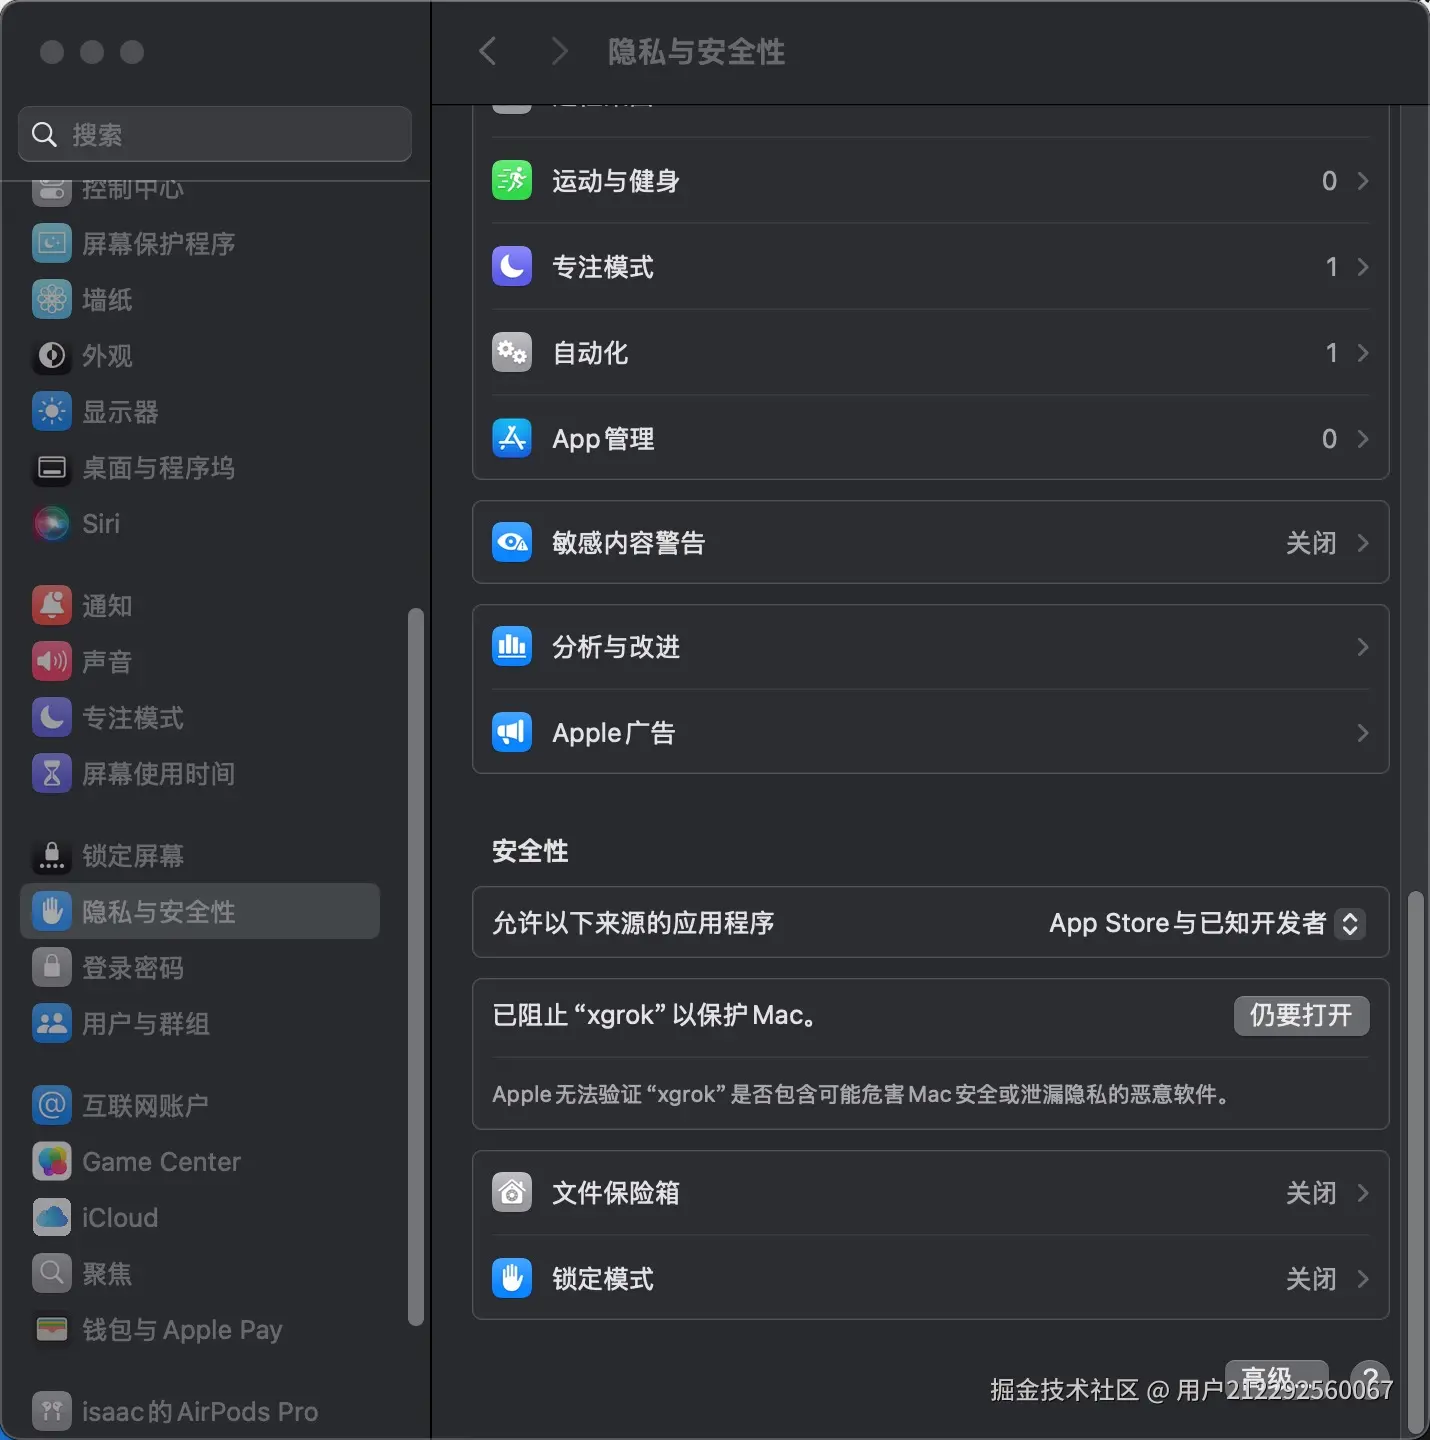Viewport: 1430px width, 1440px height.
Task: Click the 搜索 search field
Action: click(215, 134)
